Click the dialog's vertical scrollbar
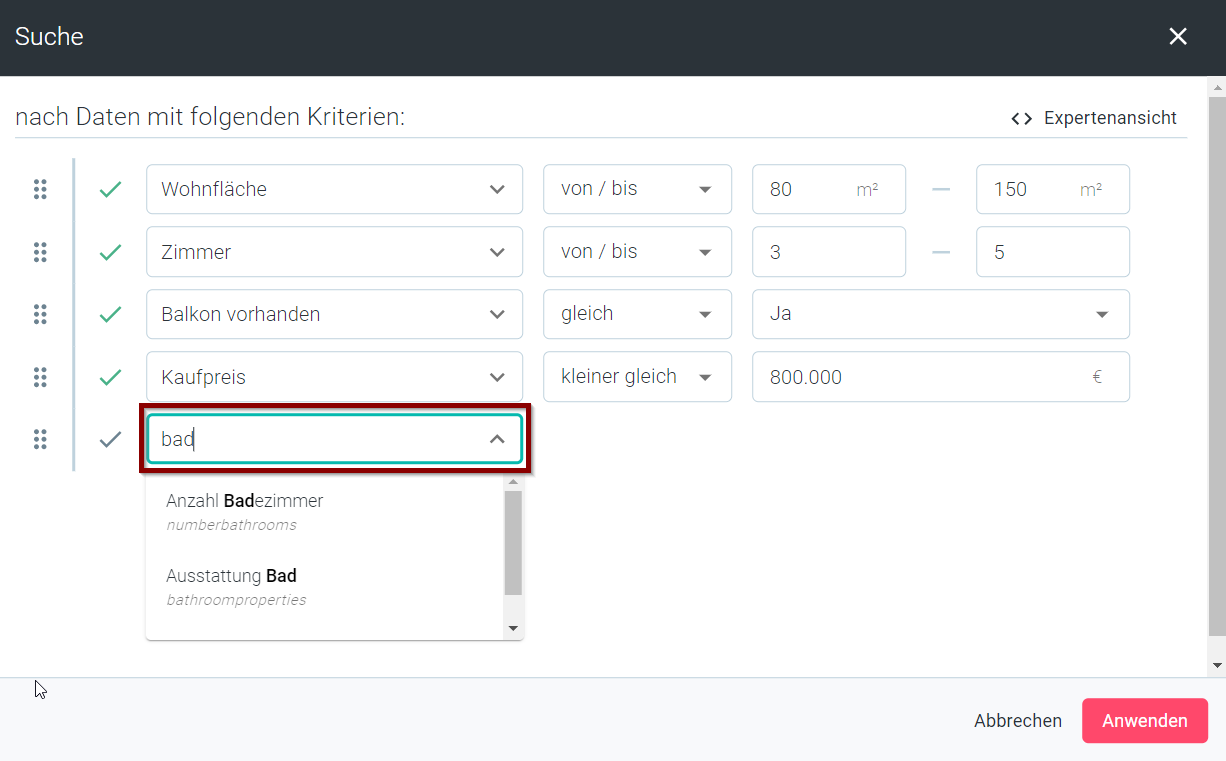 click(1217, 367)
